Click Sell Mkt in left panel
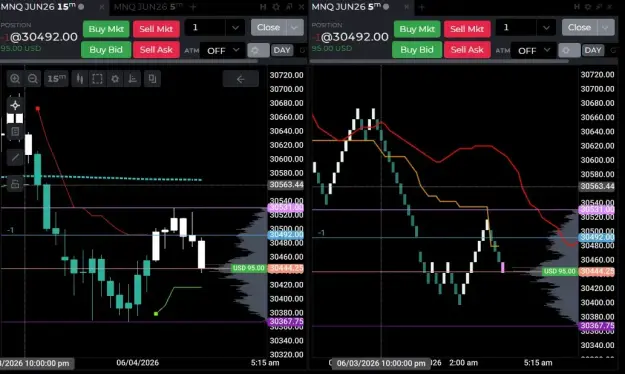This screenshot has width=625, height=374. [156, 29]
